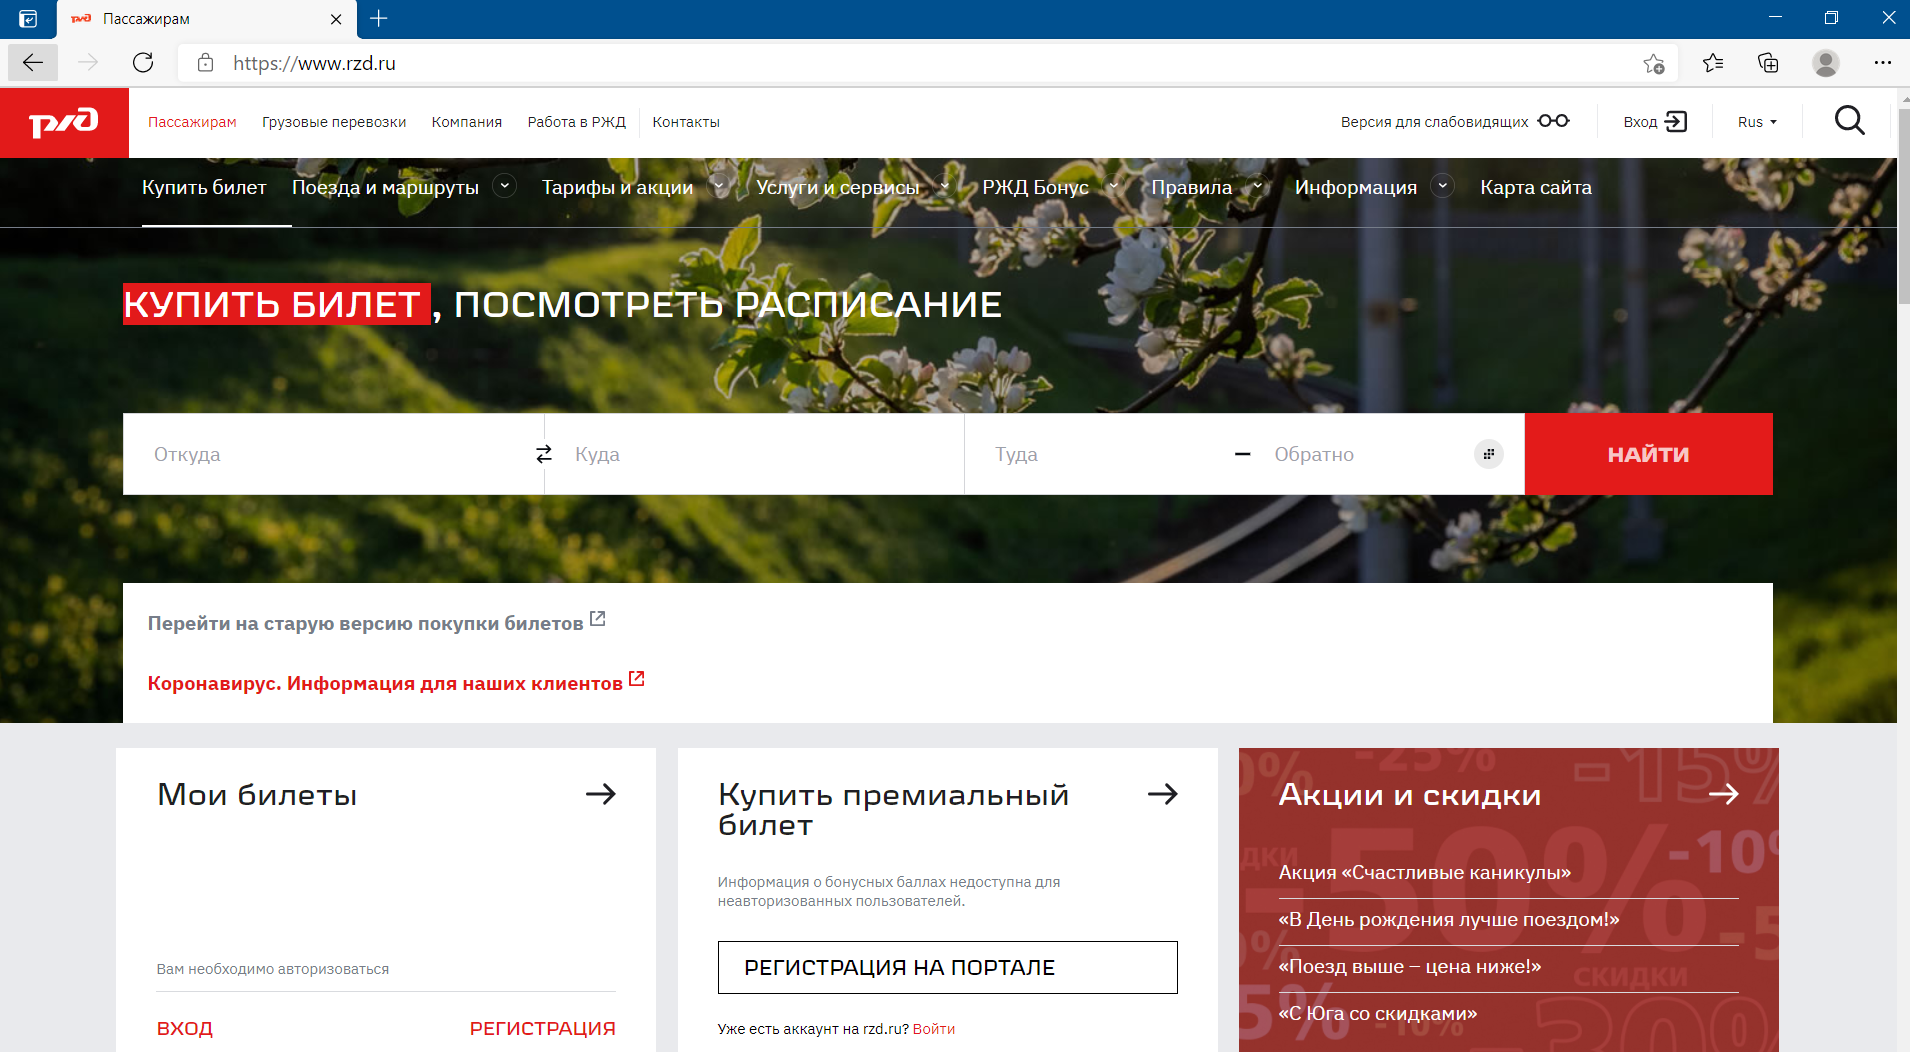
Task: Expand the Информация submenu
Action: (x=1442, y=186)
